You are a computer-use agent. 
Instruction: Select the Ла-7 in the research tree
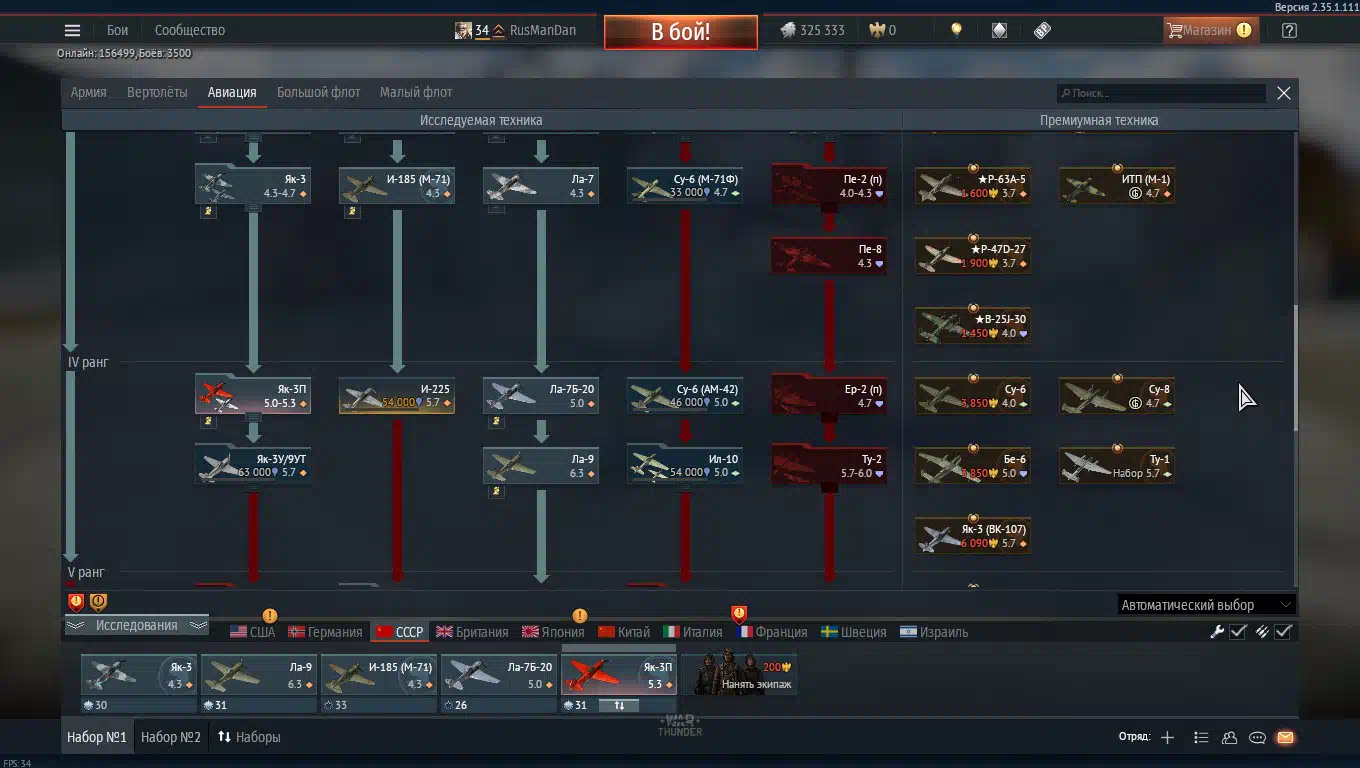(541, 186)
